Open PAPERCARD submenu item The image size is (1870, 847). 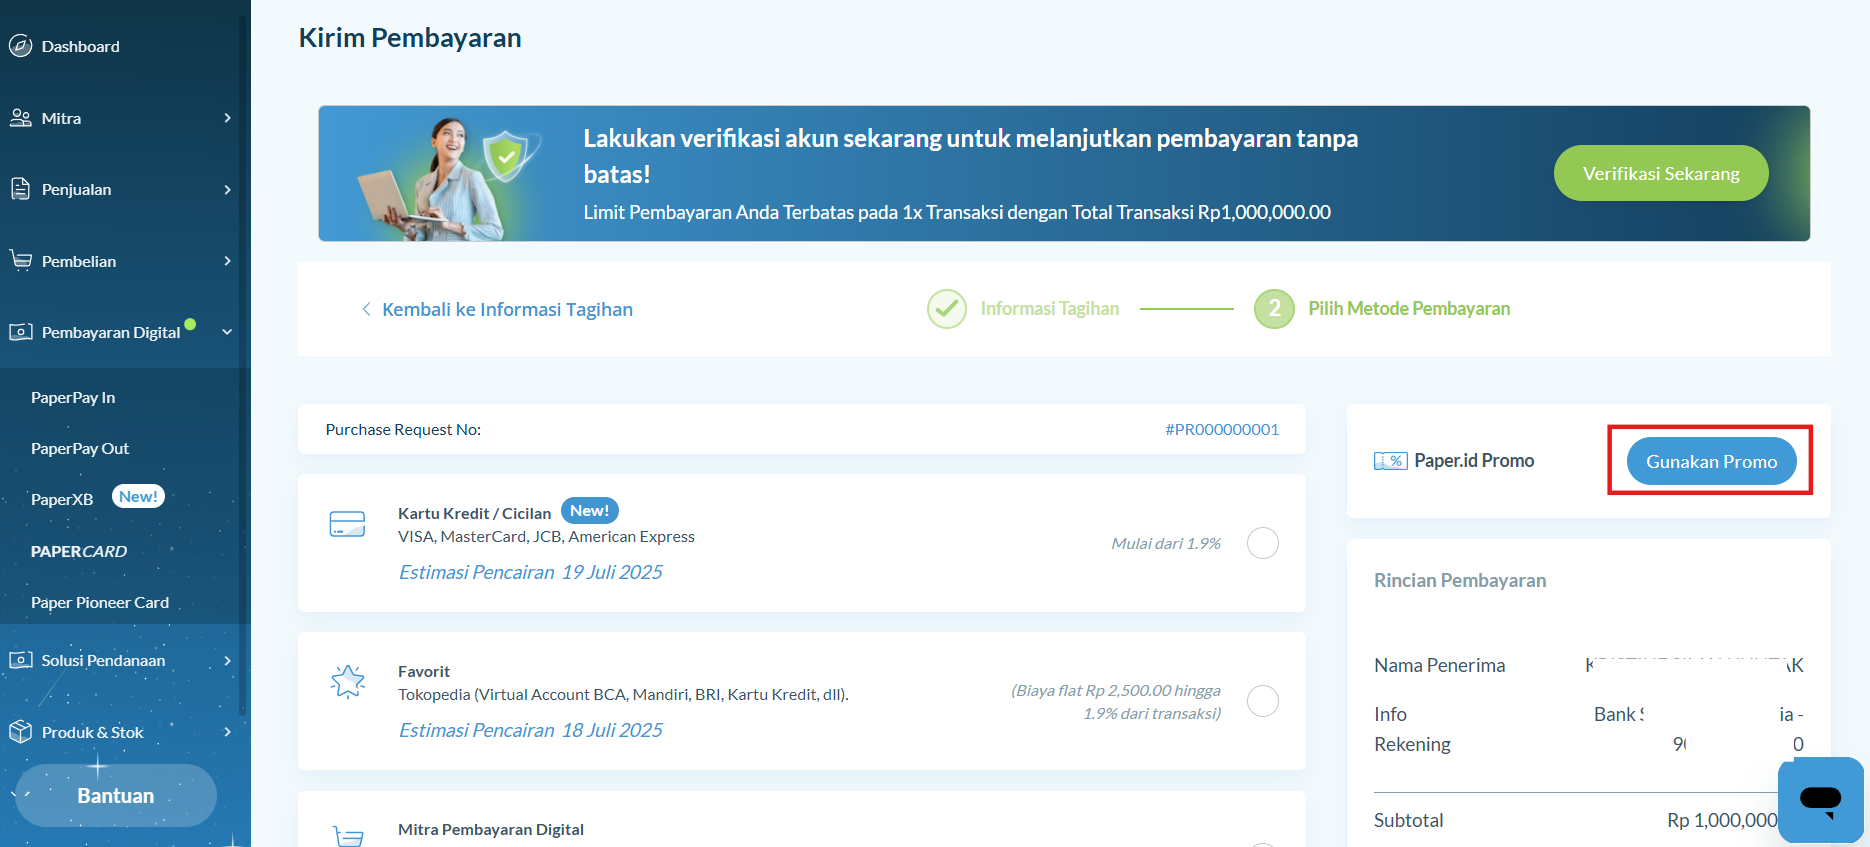coord(79,551)
